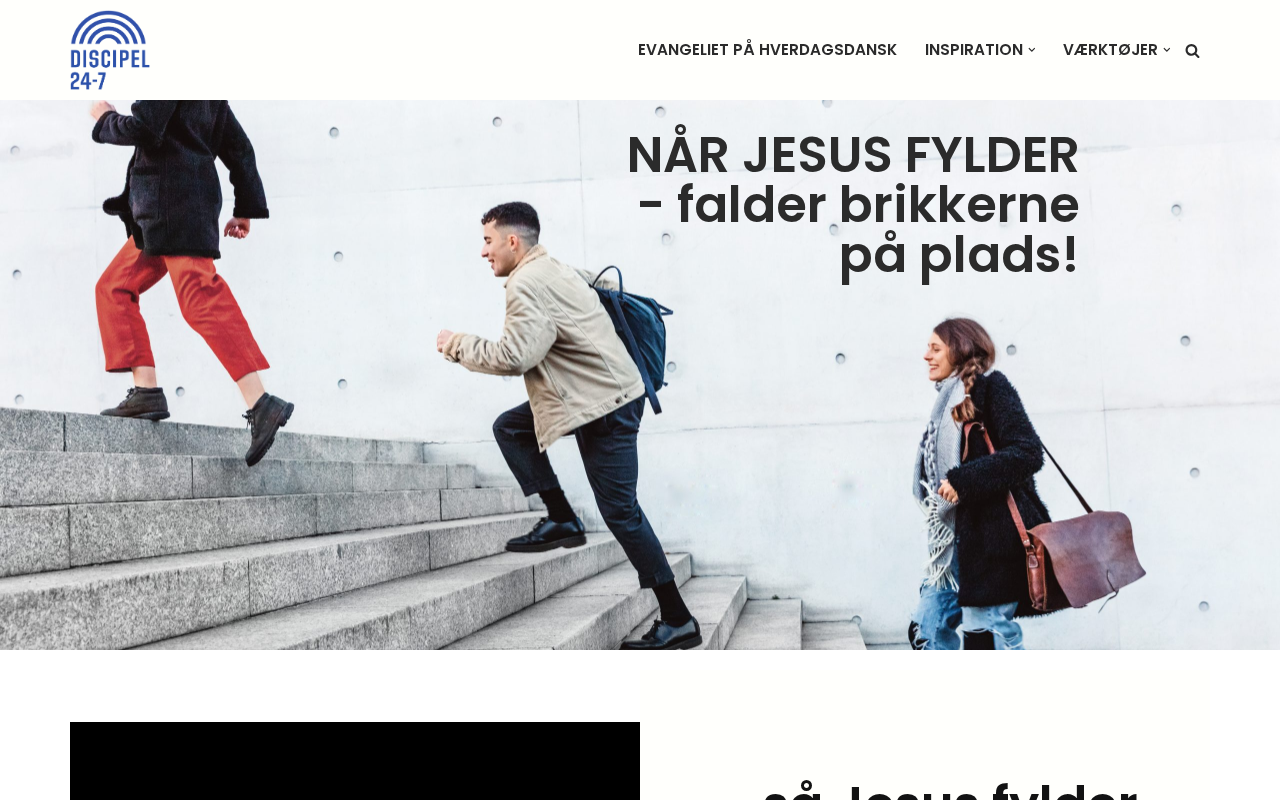The height and width of the screenshot is (800, 1280).
Task: Select the Værktøjer menu item
Action: 1110,50
